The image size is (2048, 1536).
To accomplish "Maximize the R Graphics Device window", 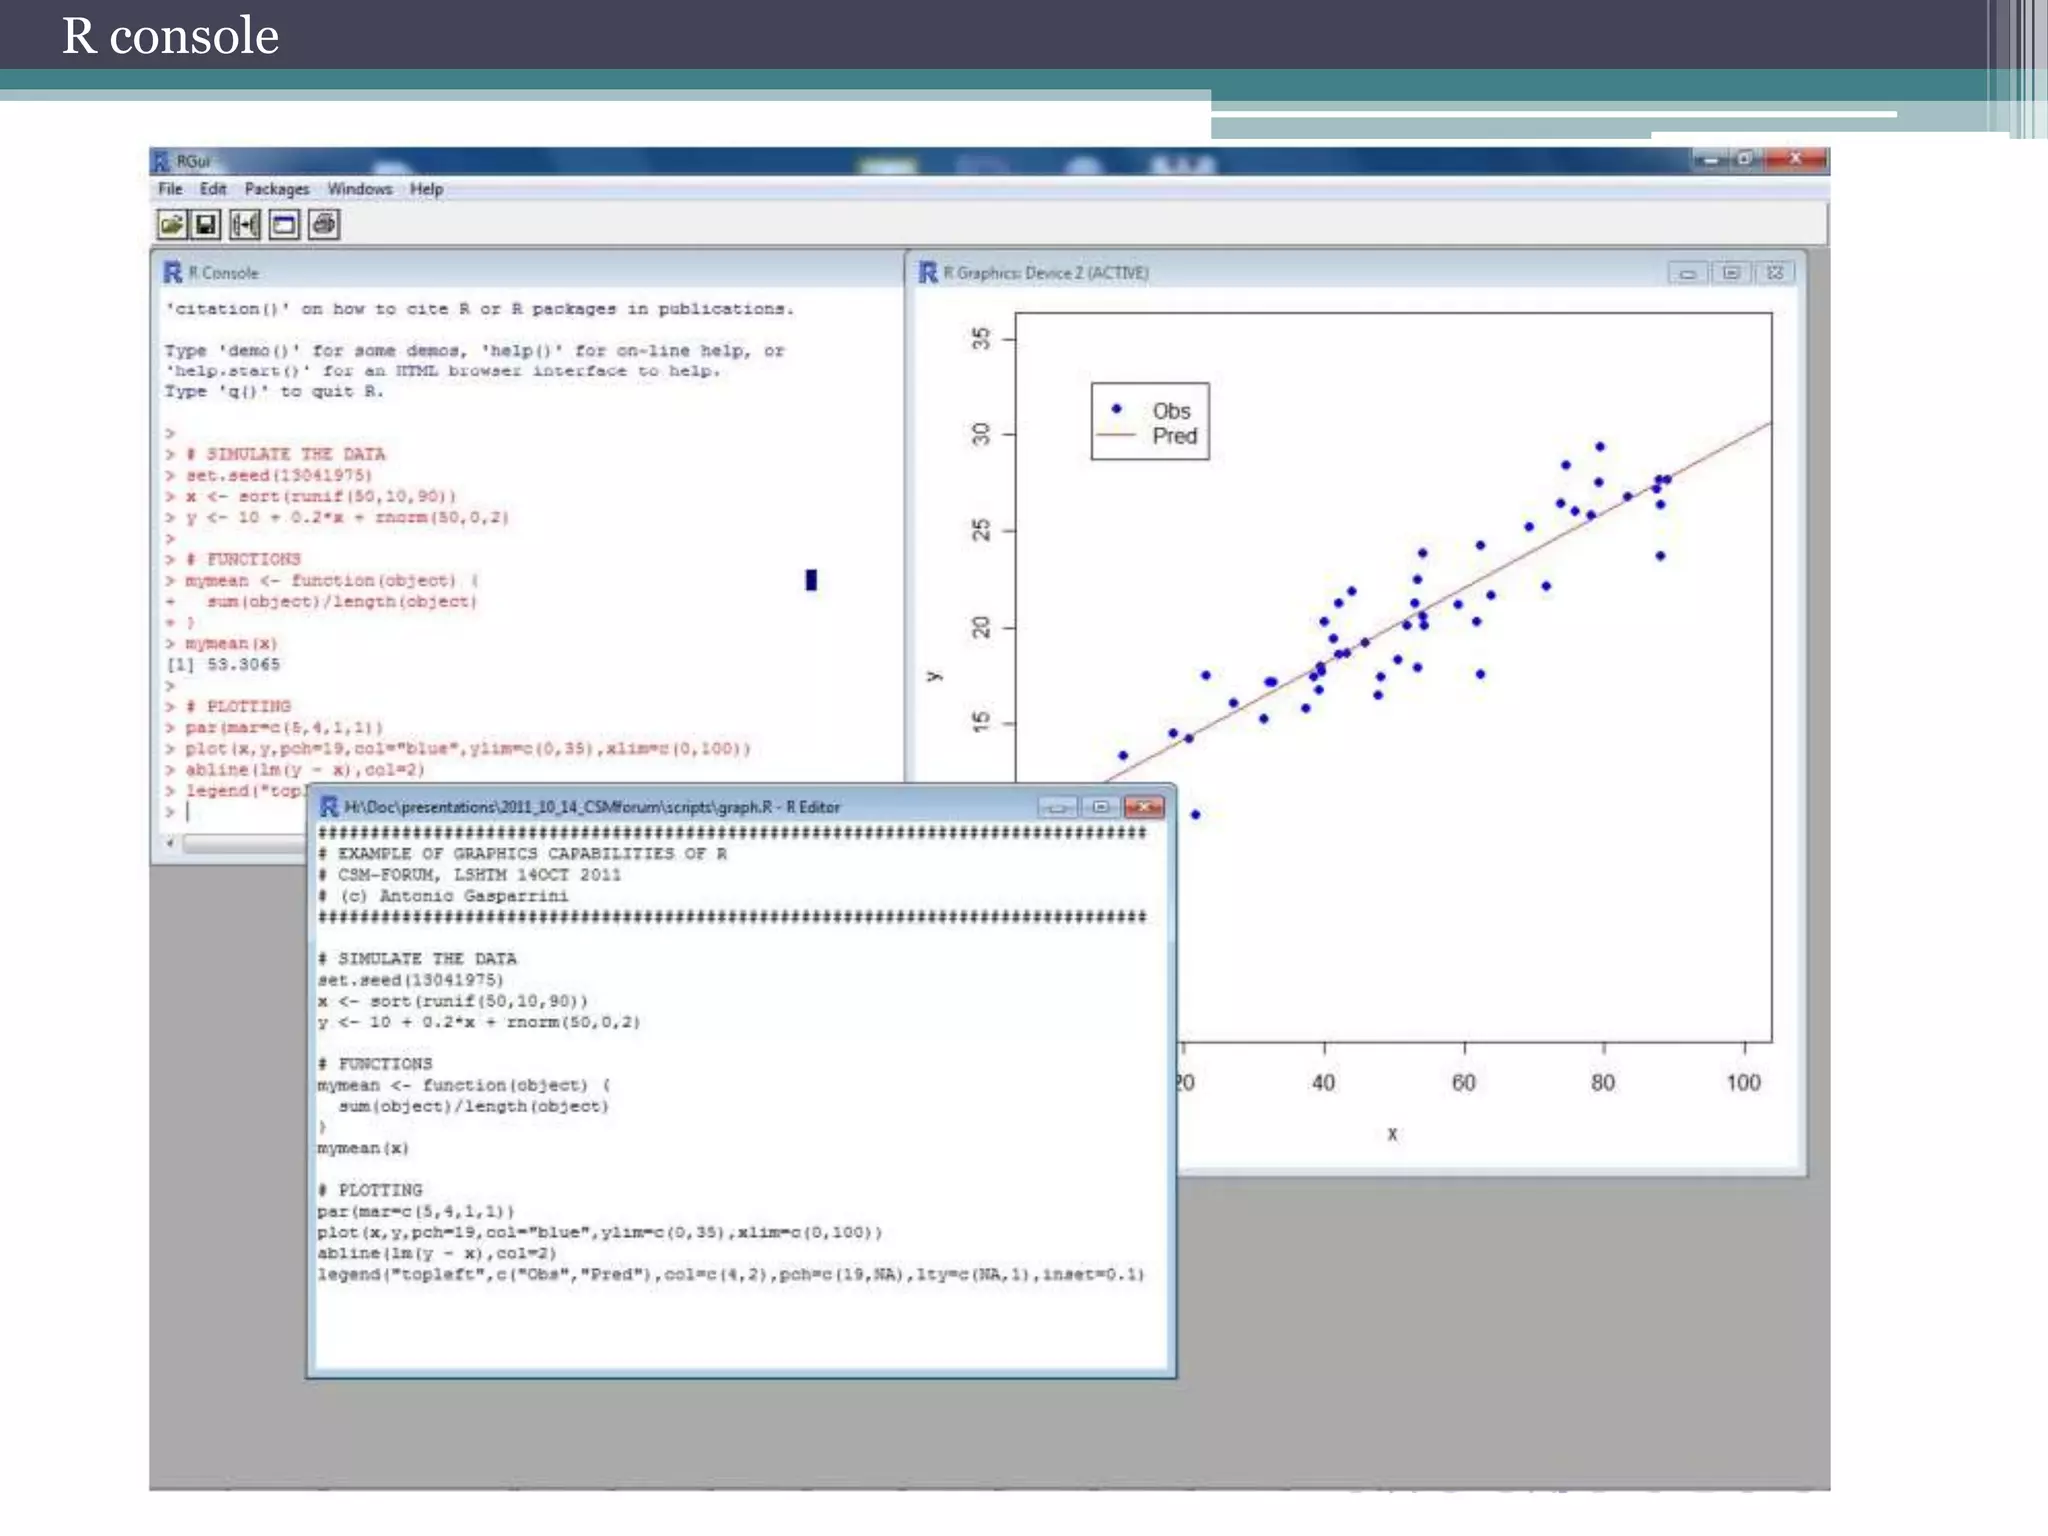I will [1731, 273].
